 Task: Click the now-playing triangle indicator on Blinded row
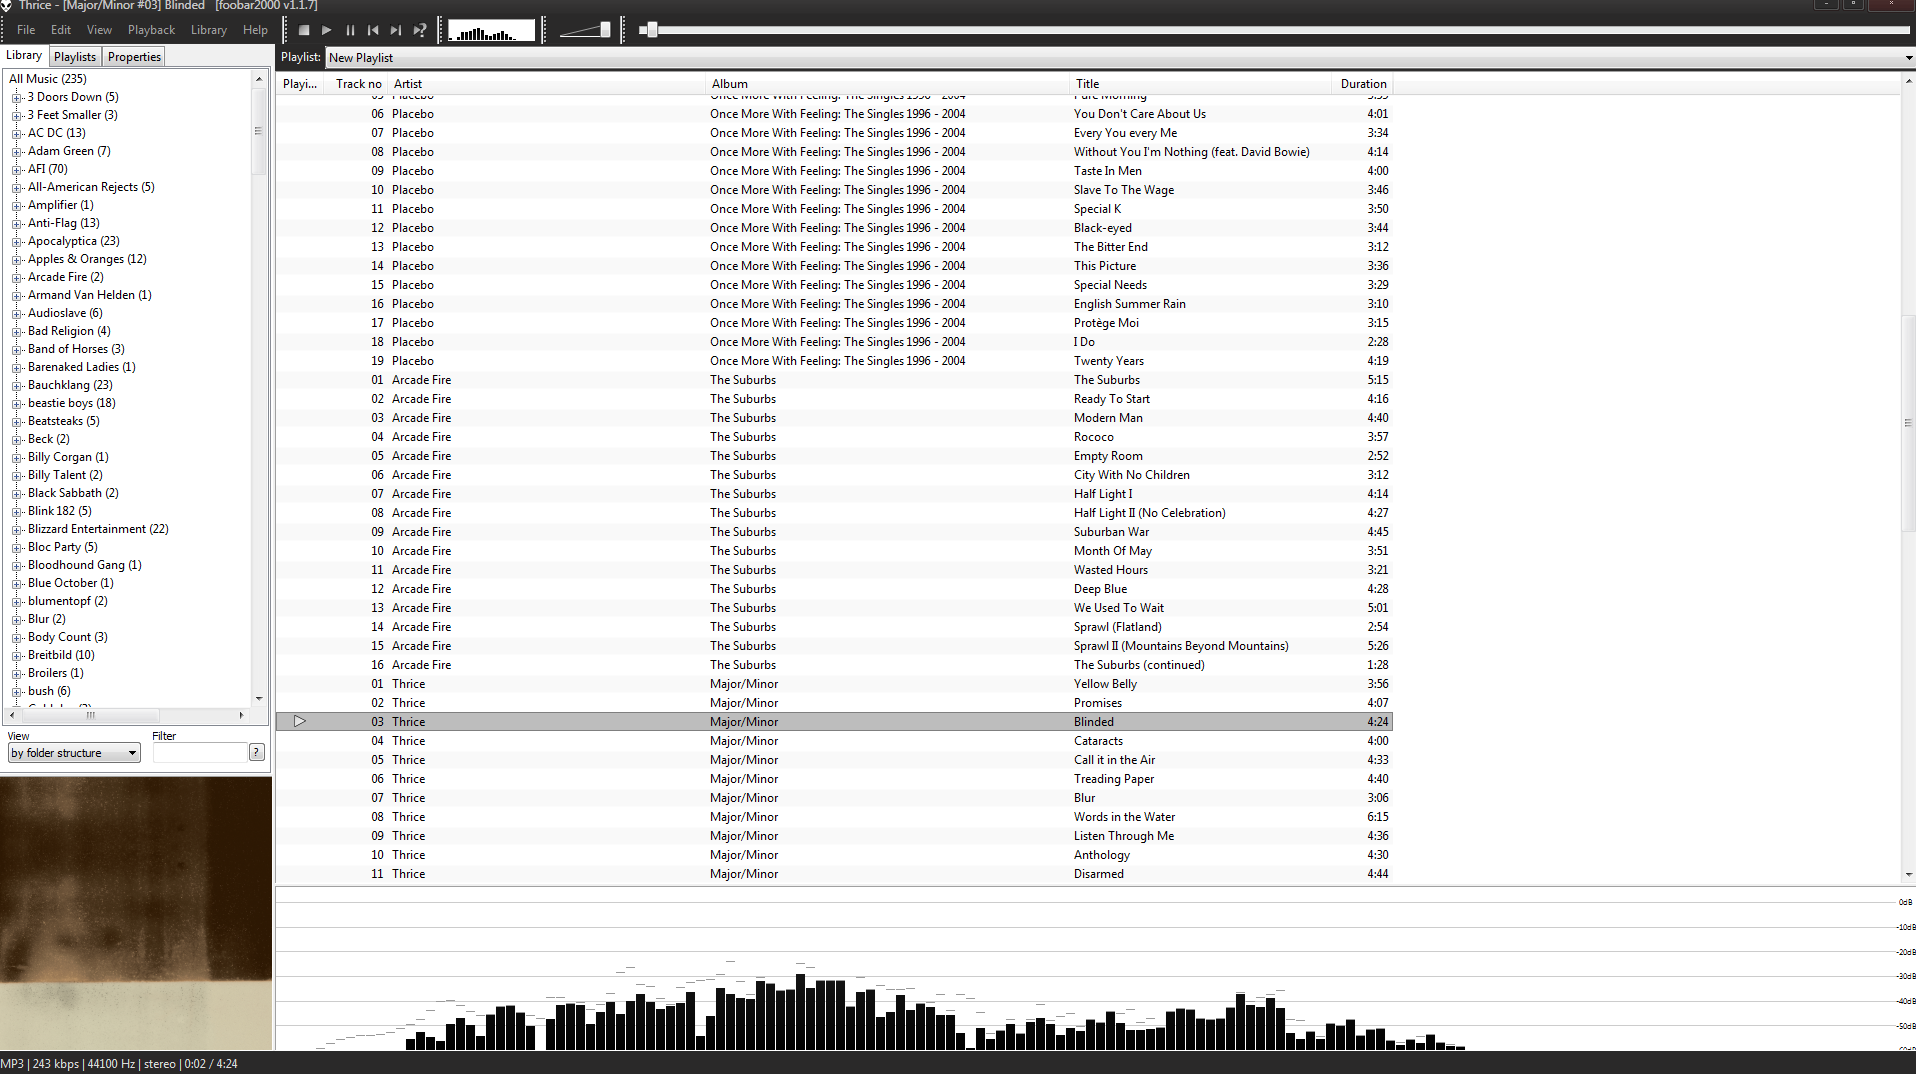[299, 722]
